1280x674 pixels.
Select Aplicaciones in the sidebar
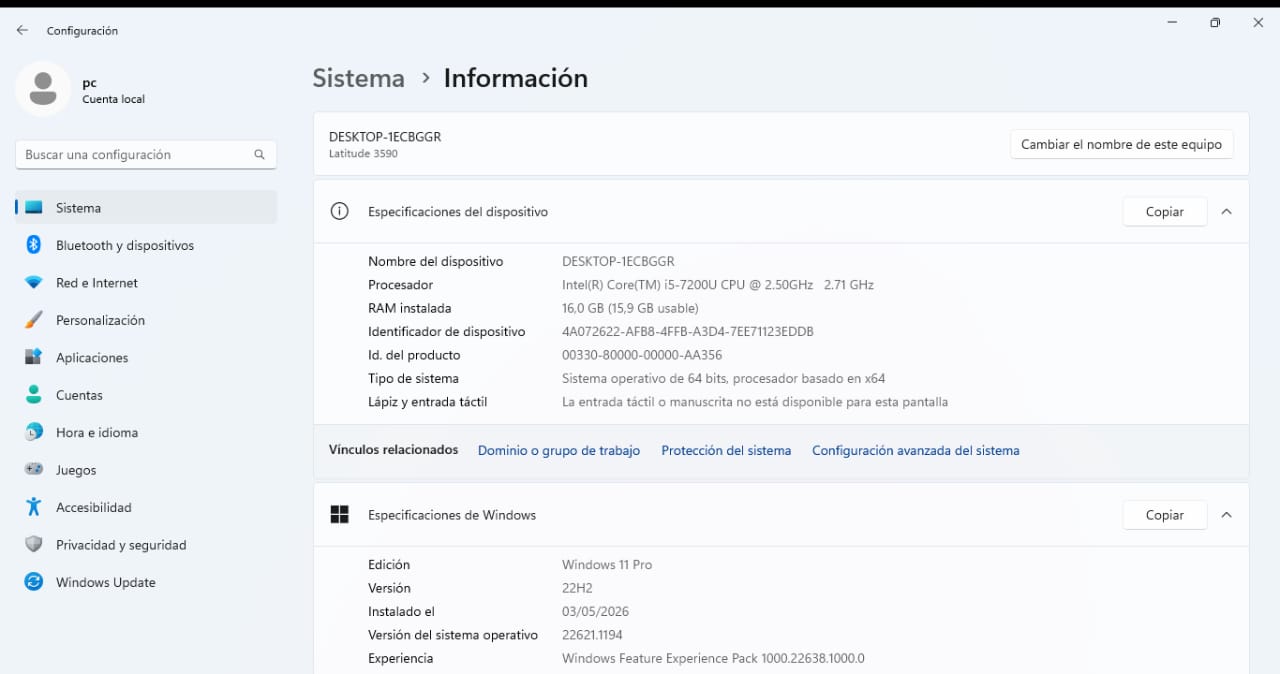146,357
